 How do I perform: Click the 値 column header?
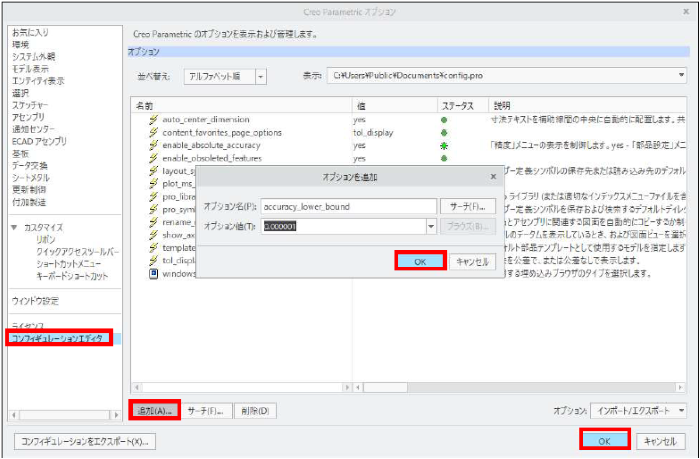395,106
